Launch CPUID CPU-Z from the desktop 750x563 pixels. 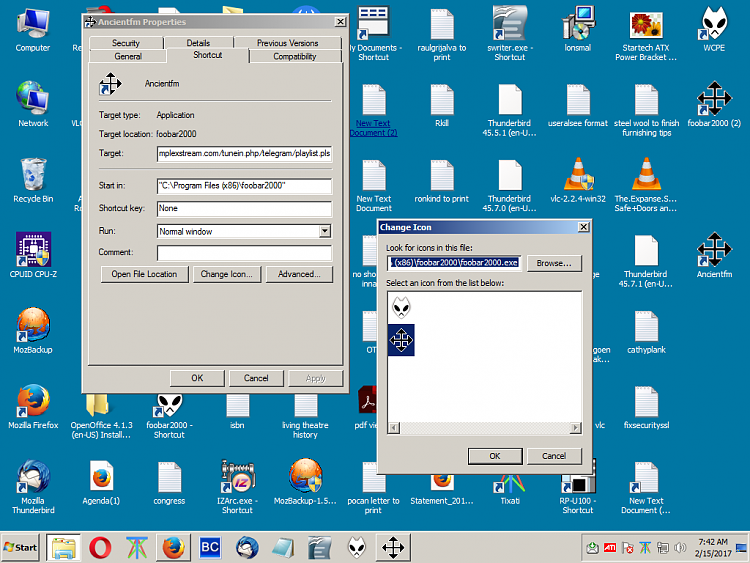pos(33,255)
